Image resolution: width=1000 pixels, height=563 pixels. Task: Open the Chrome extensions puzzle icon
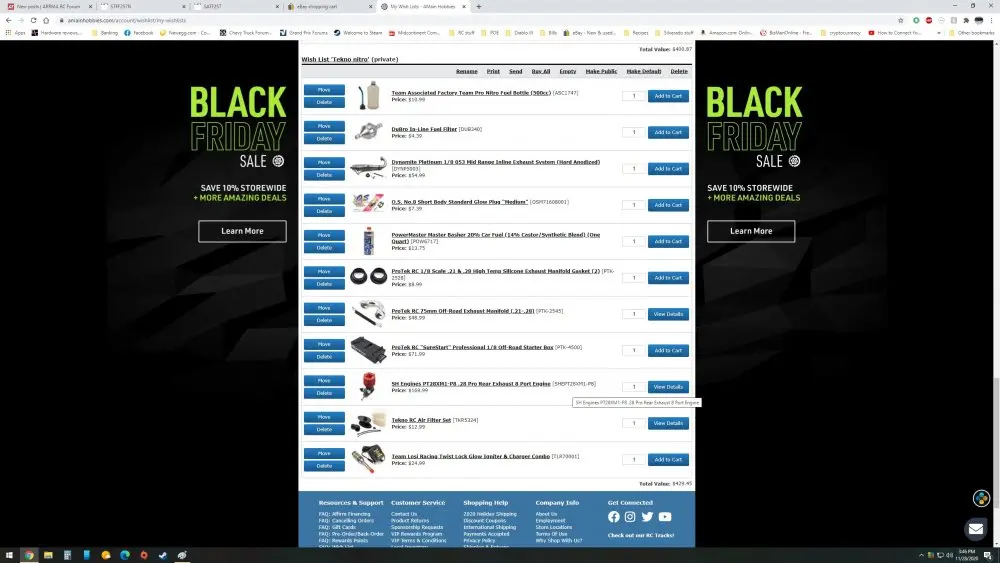(966, 20)
